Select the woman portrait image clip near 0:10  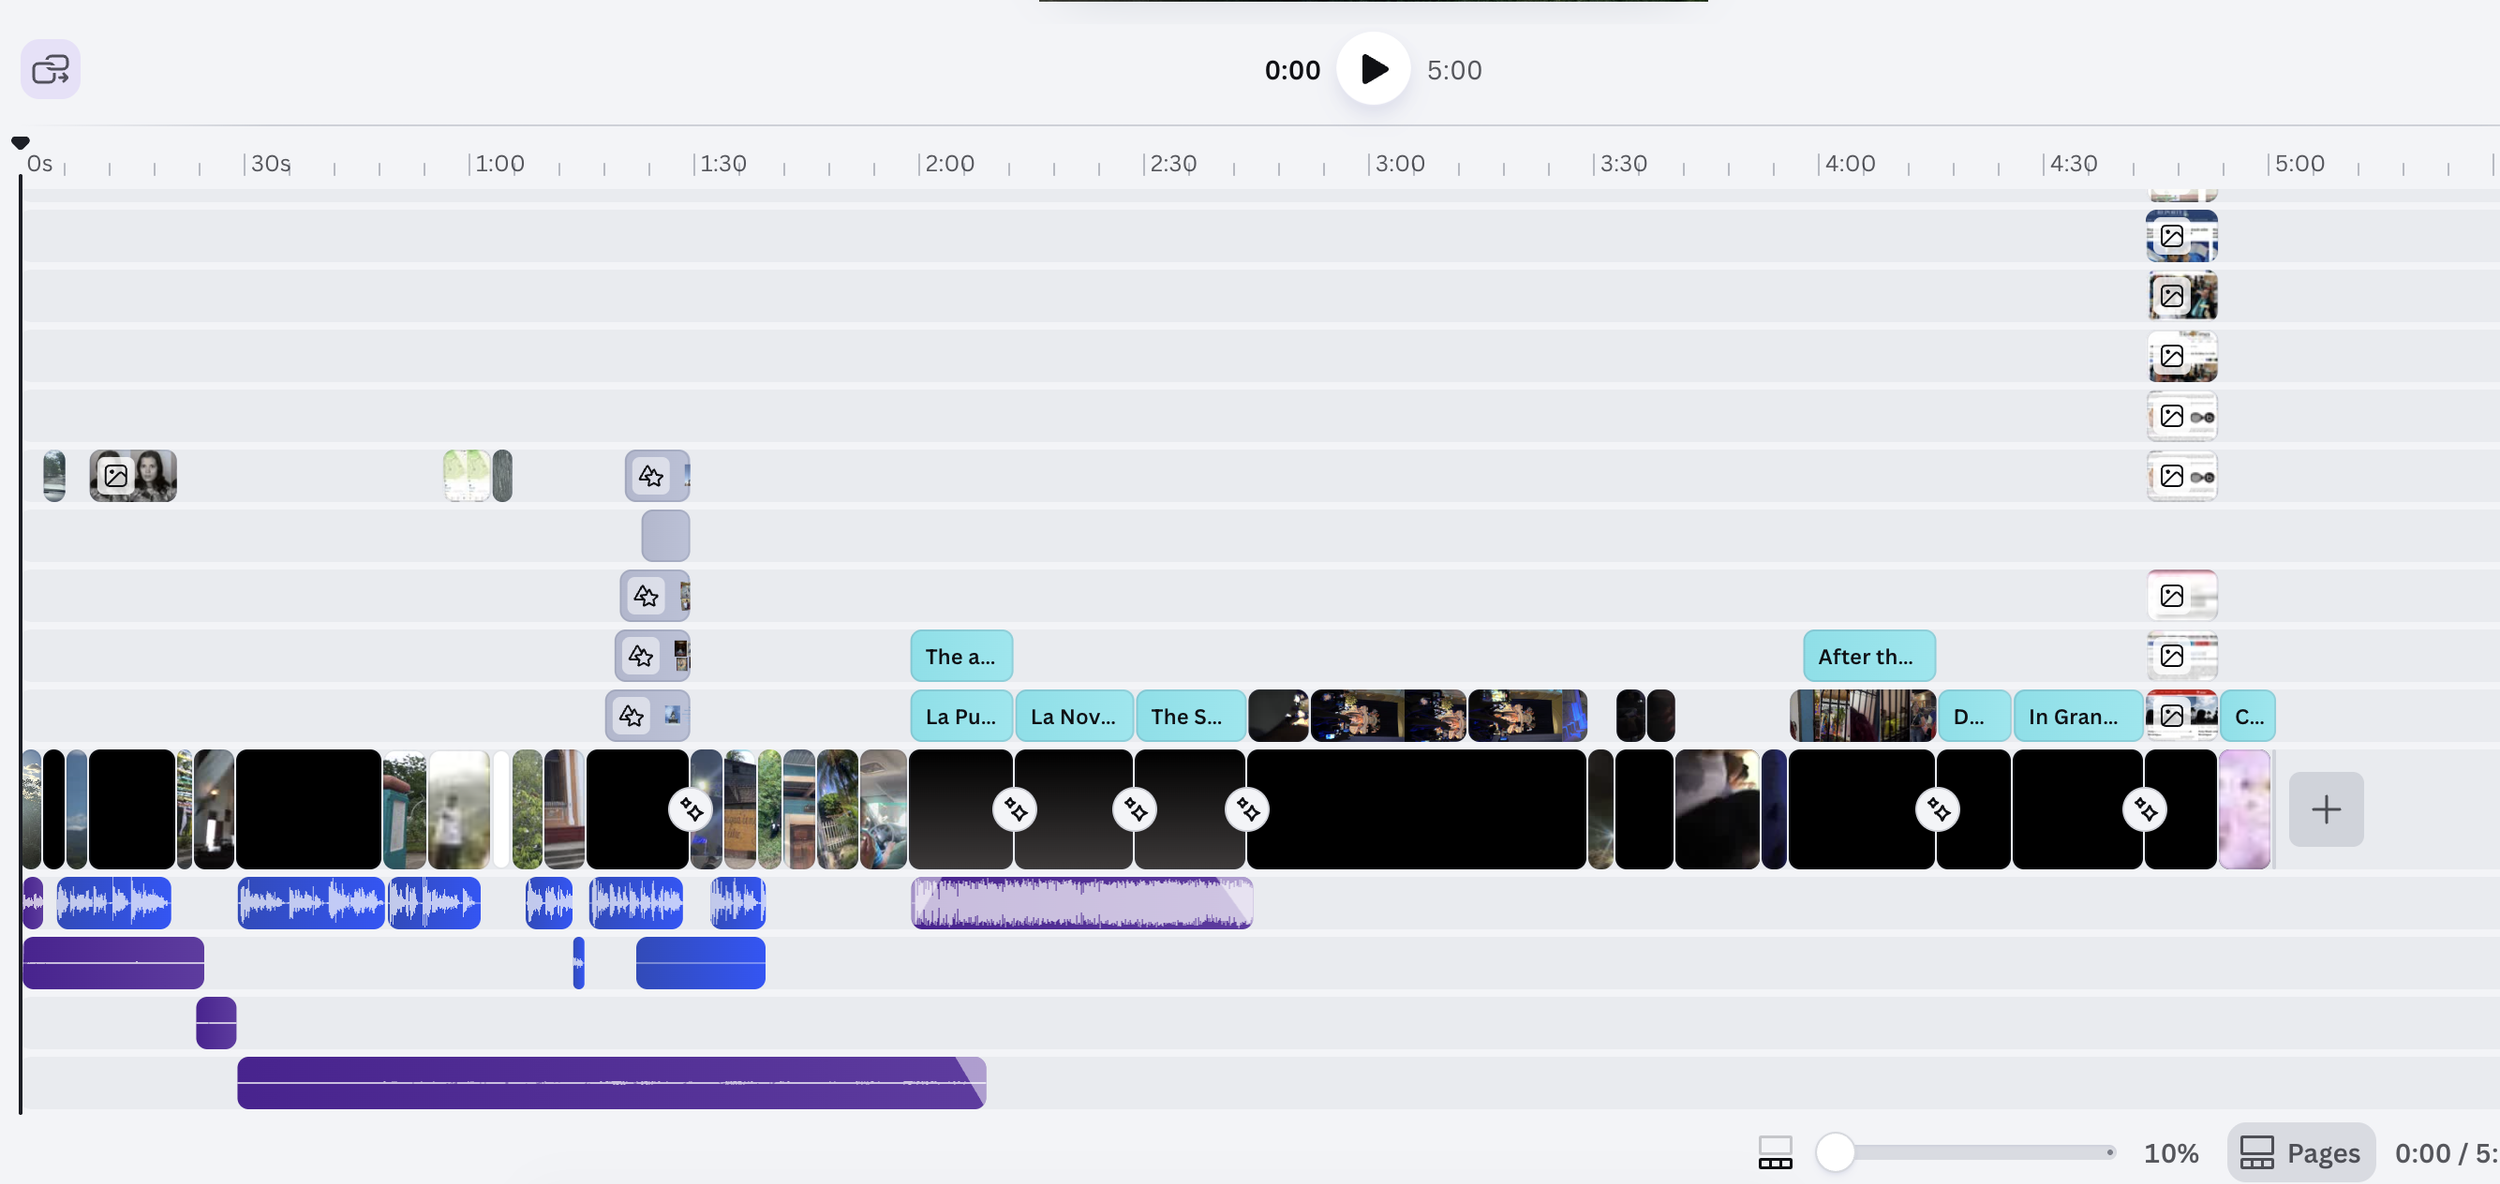[133, 476]
